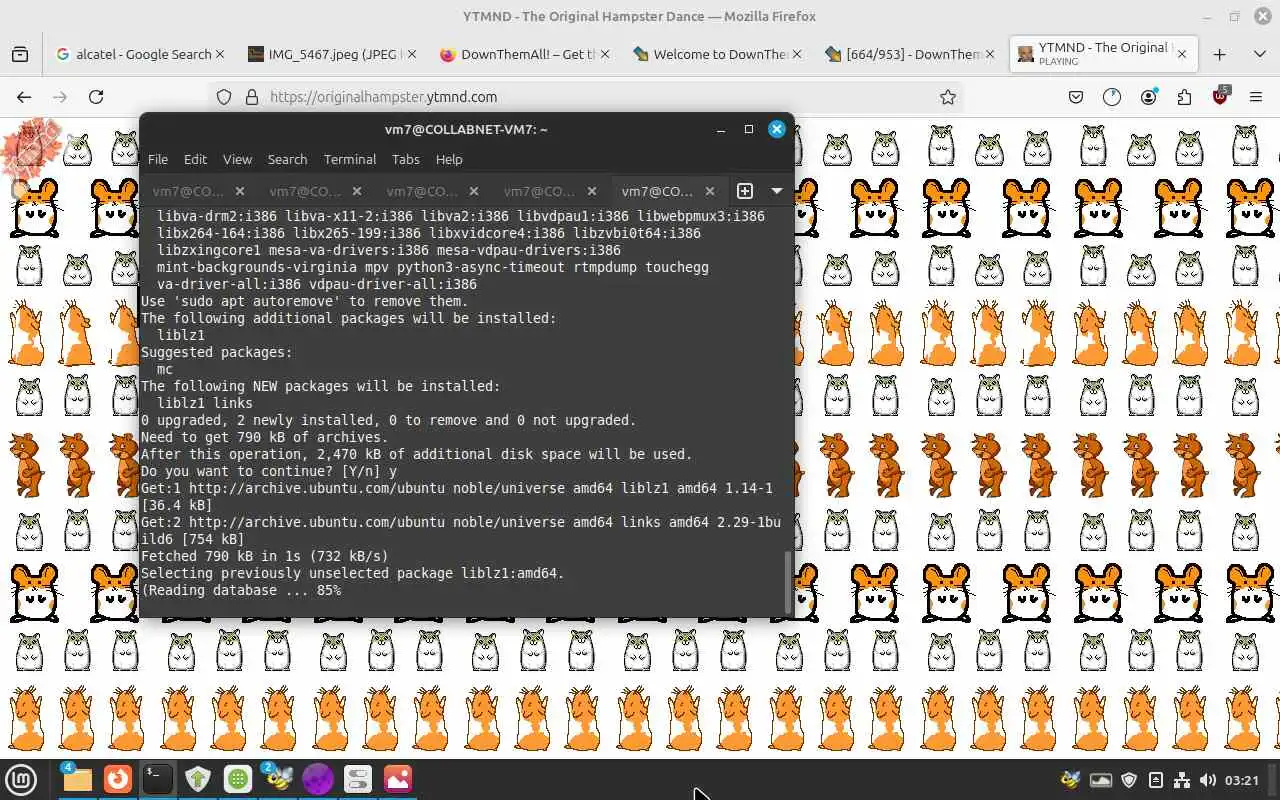Open the Terminal menu in the terminal menubar
The image size is (1280, 800).
pyautogui.click(x=350, y=159)
